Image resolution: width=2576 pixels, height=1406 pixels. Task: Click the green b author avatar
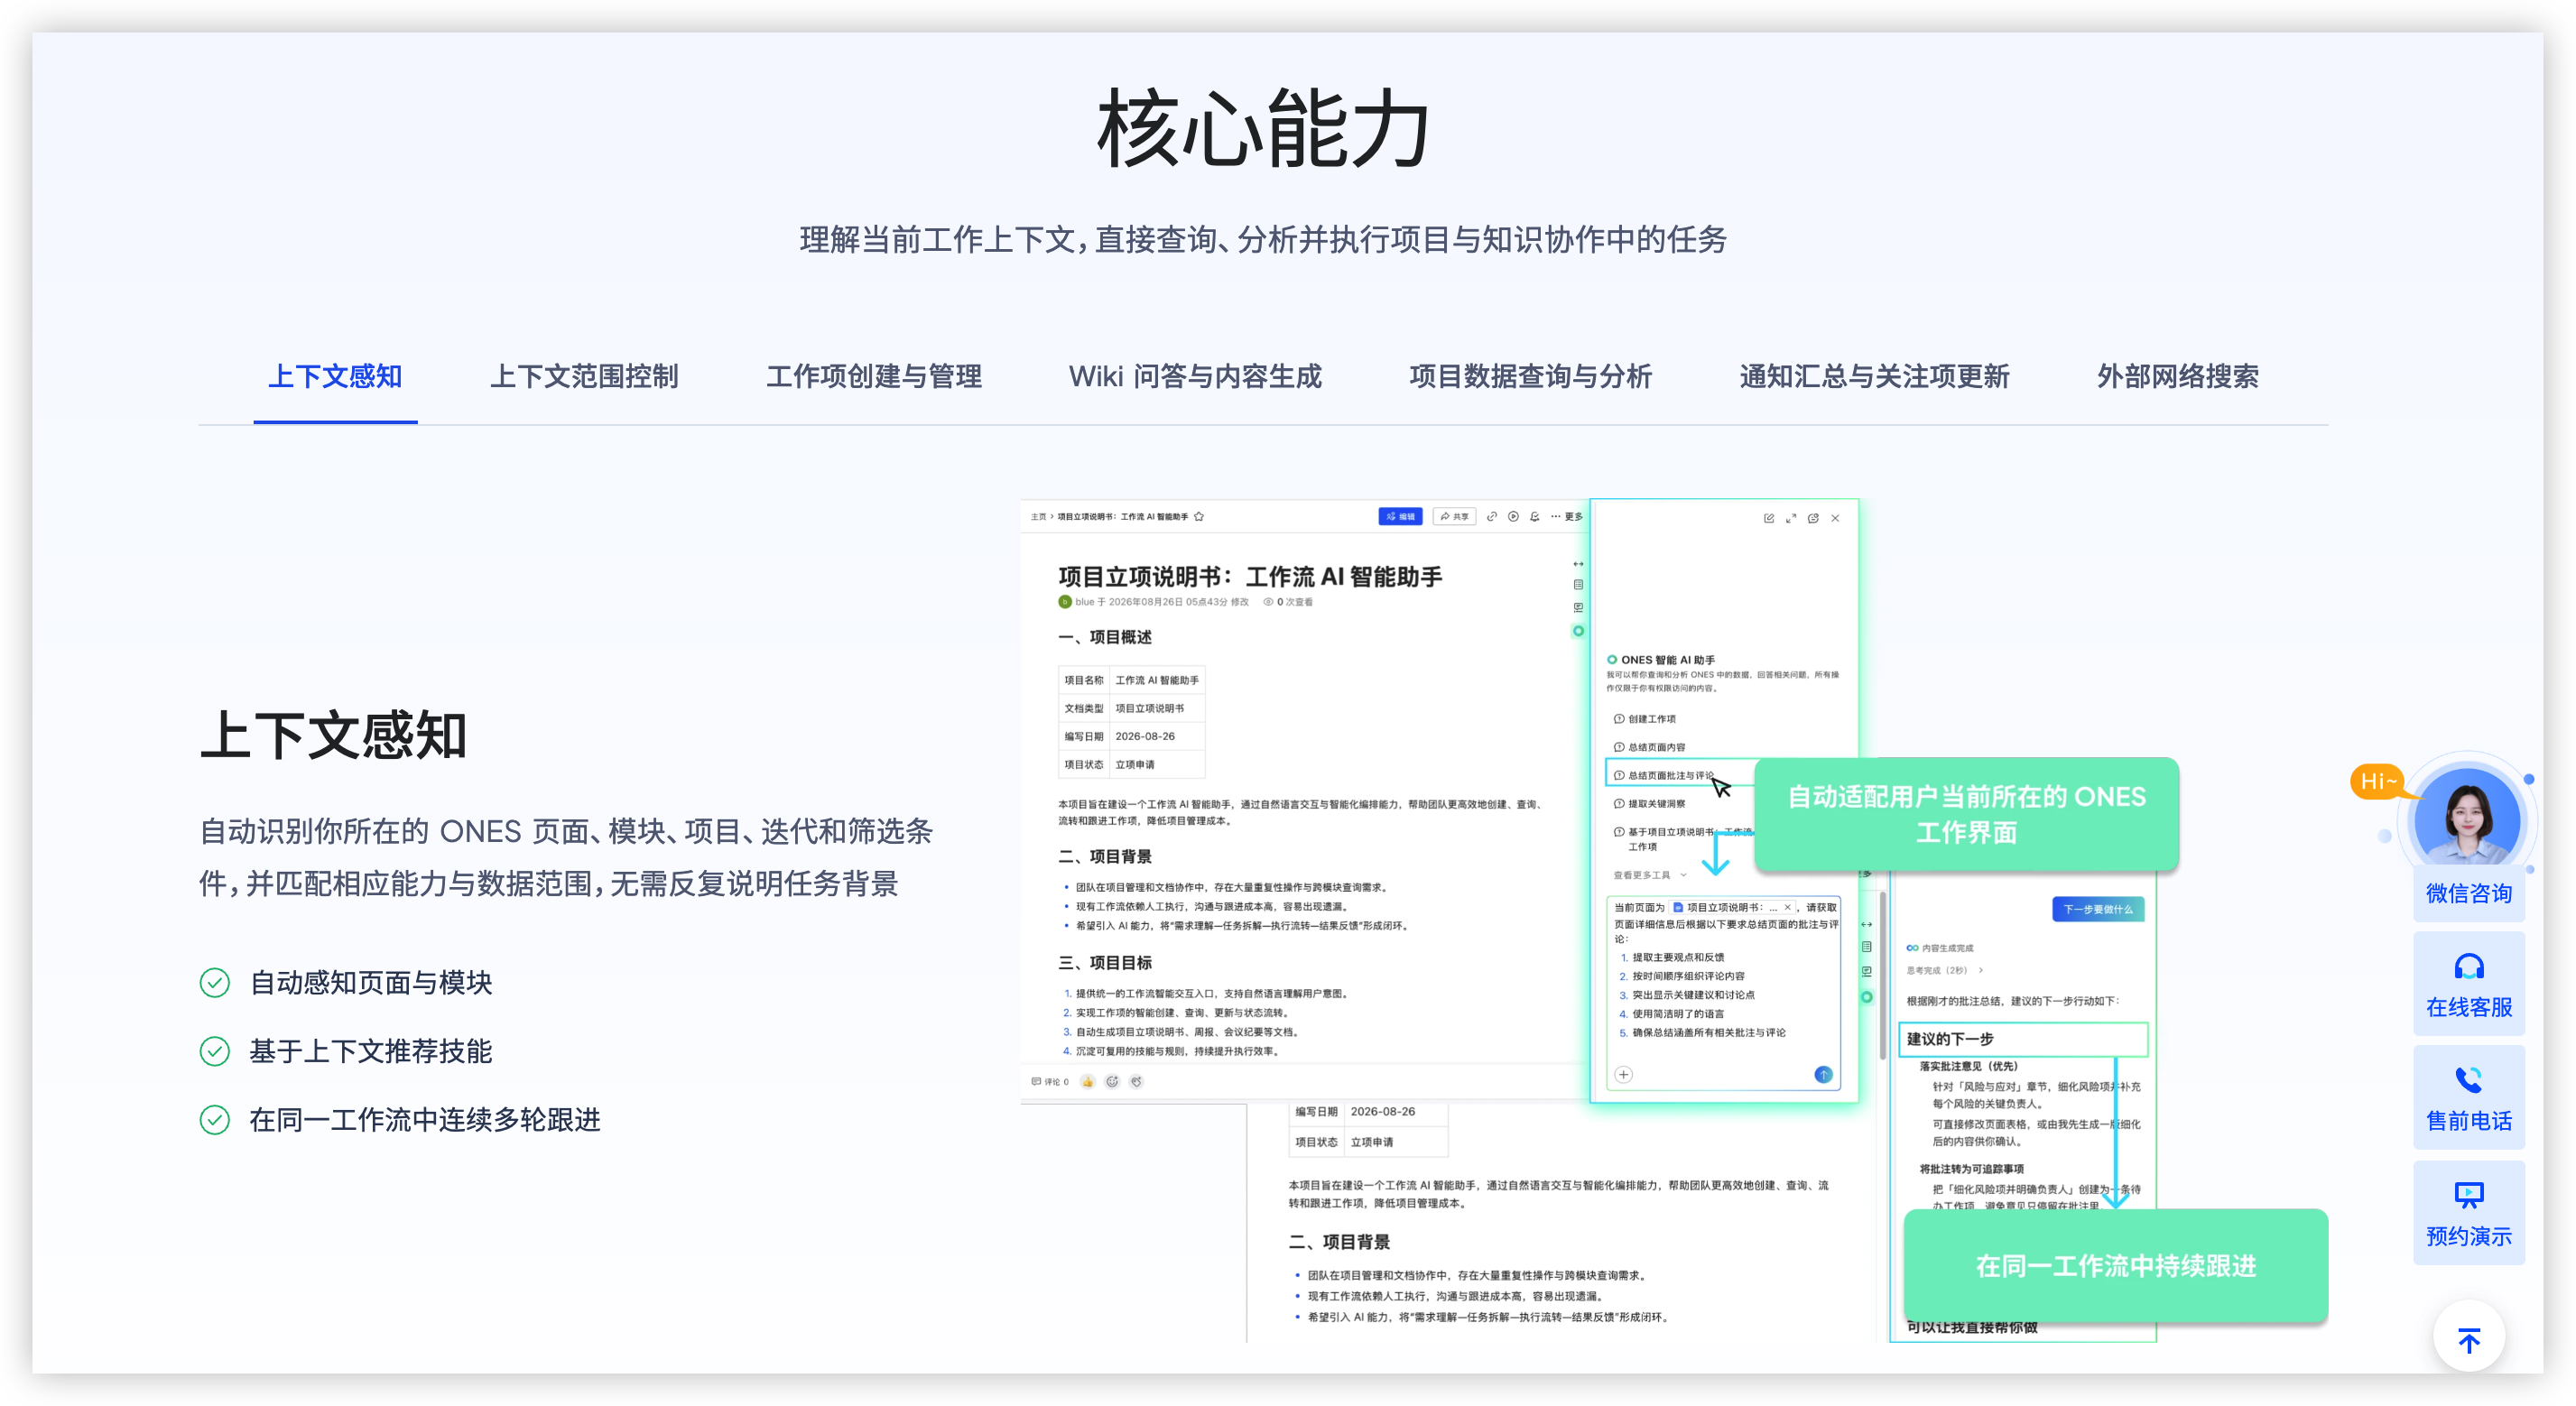pos(1065,602)
